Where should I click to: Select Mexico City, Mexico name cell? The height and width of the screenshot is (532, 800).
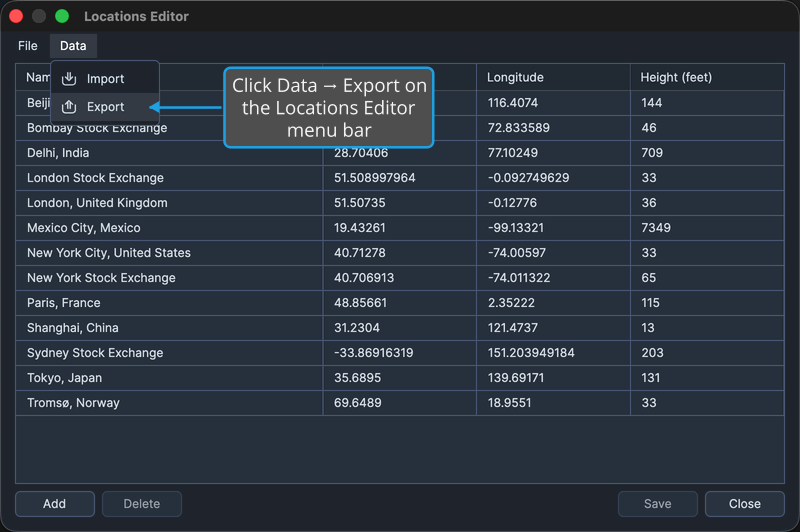(169, 228)
